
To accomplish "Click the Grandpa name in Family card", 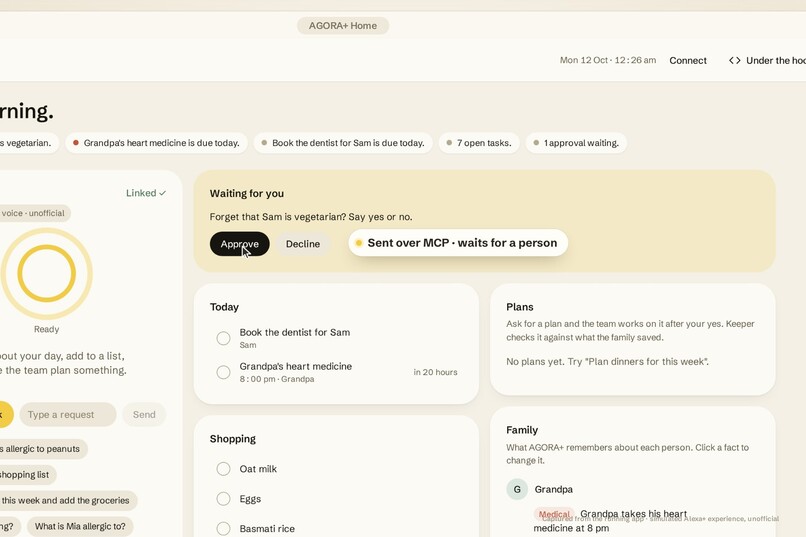I will pyautogui.click(x=554, y=489).
